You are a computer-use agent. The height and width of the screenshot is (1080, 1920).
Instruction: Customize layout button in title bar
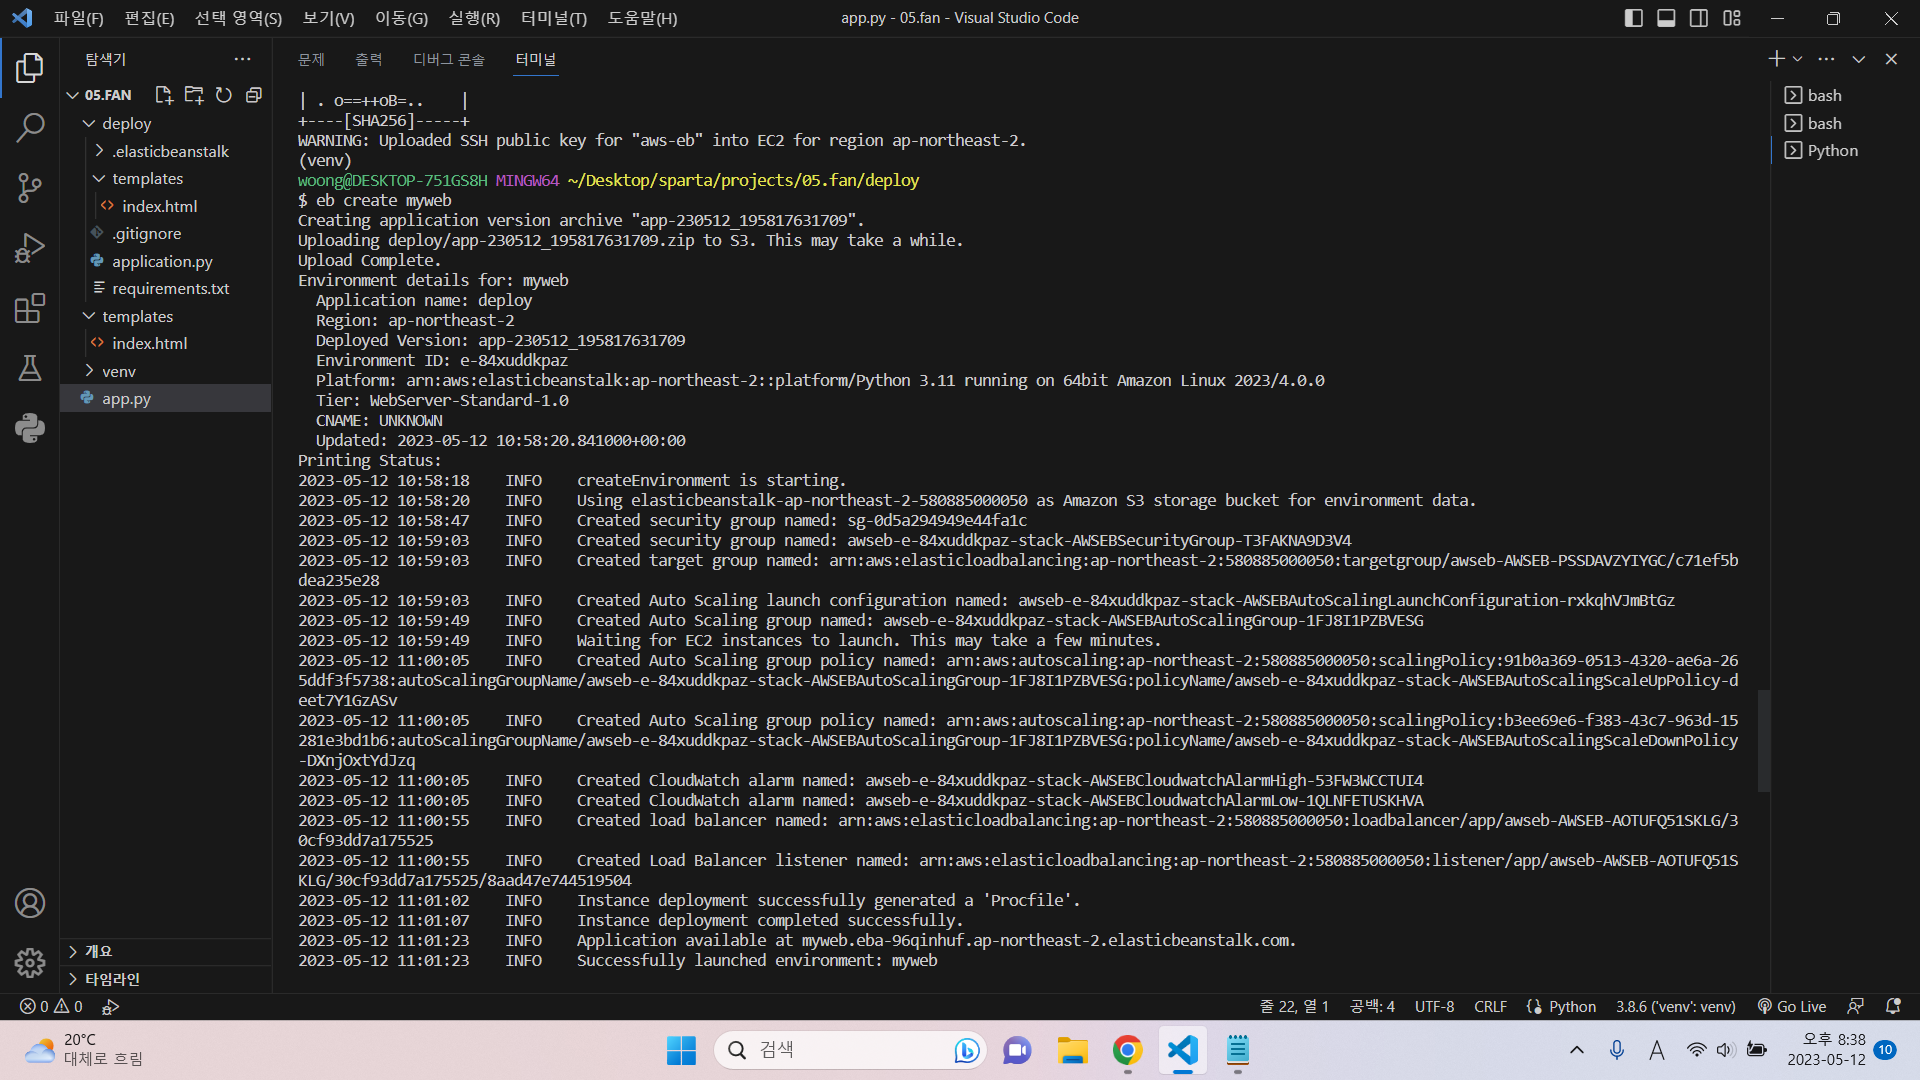point(1732,18)
